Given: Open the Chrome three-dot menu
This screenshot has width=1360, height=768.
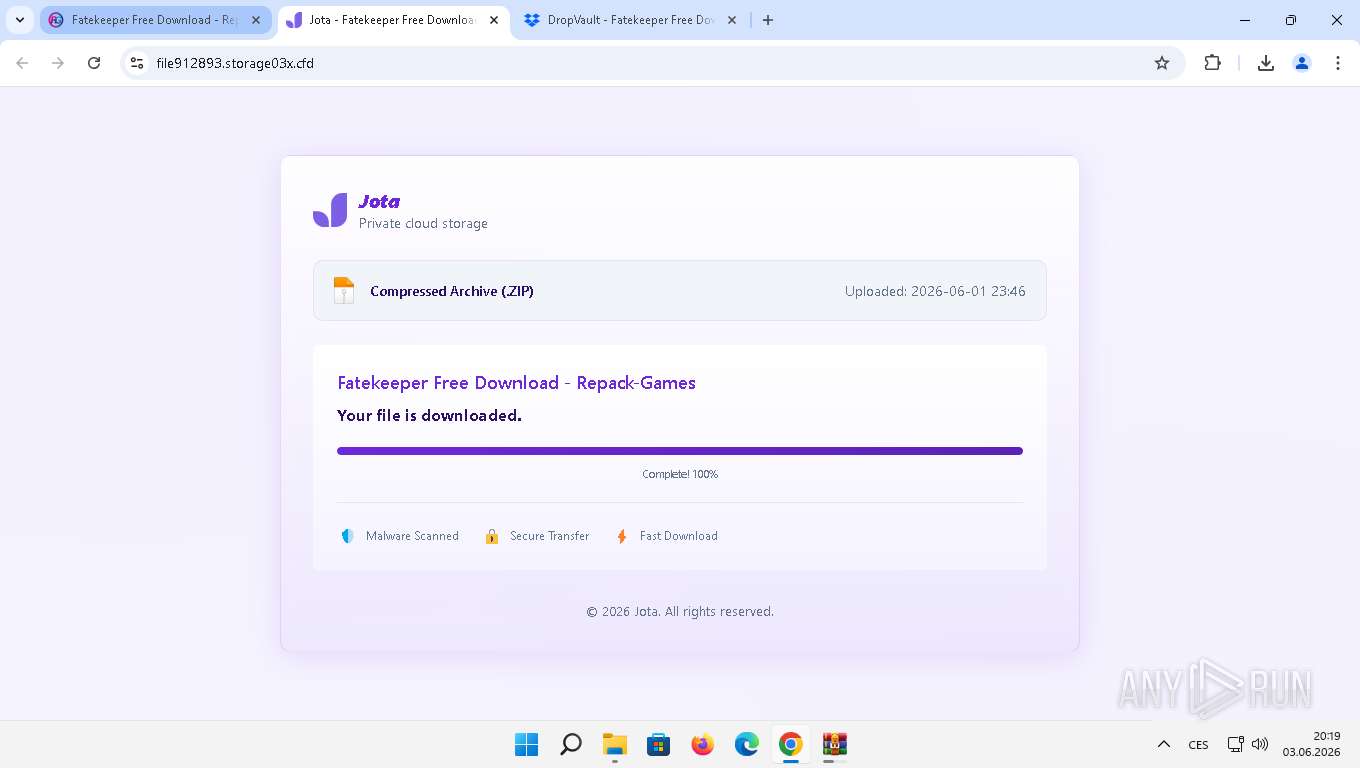Looking at the screenshot, I should pos(1338,63).
